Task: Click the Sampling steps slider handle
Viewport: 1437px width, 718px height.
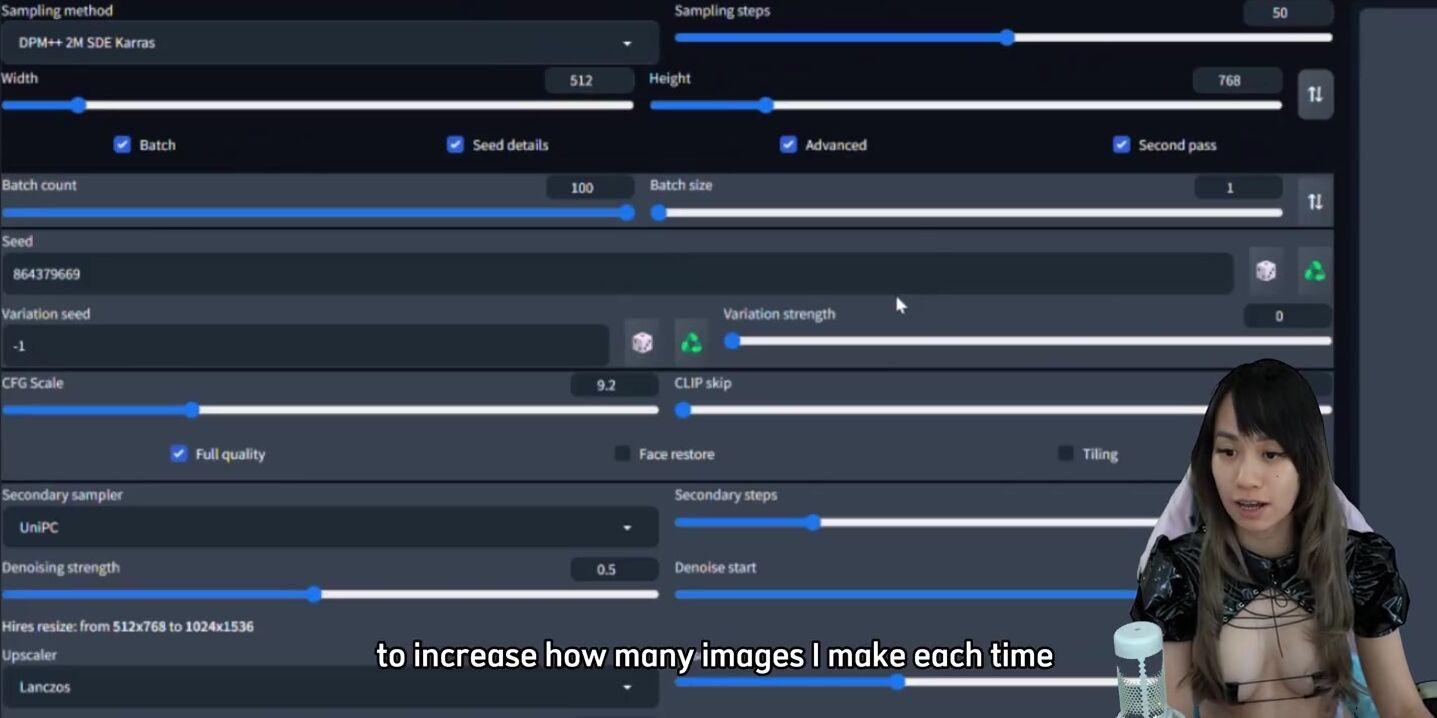Action: pyautogui.click(x=1007, y=38)
